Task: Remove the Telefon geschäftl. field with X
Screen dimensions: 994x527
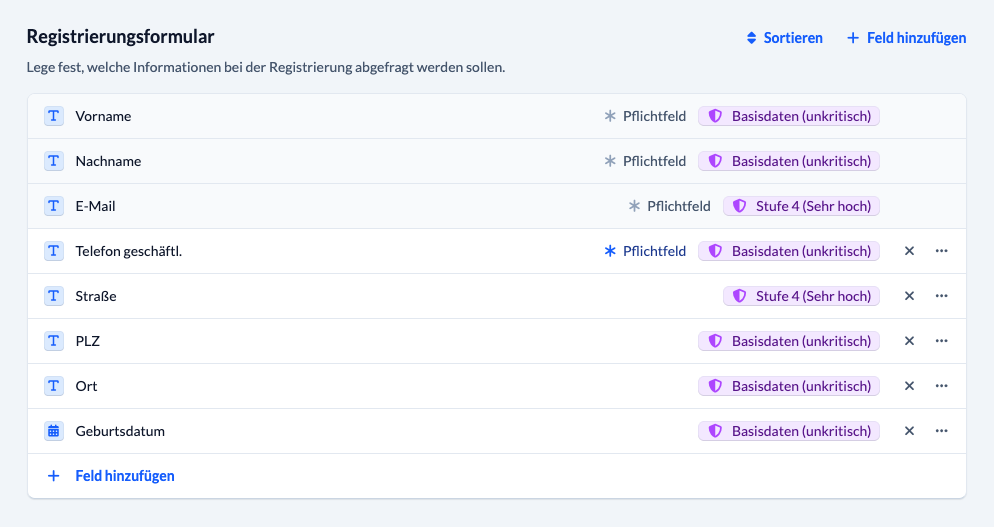Action: pos(909,251)
